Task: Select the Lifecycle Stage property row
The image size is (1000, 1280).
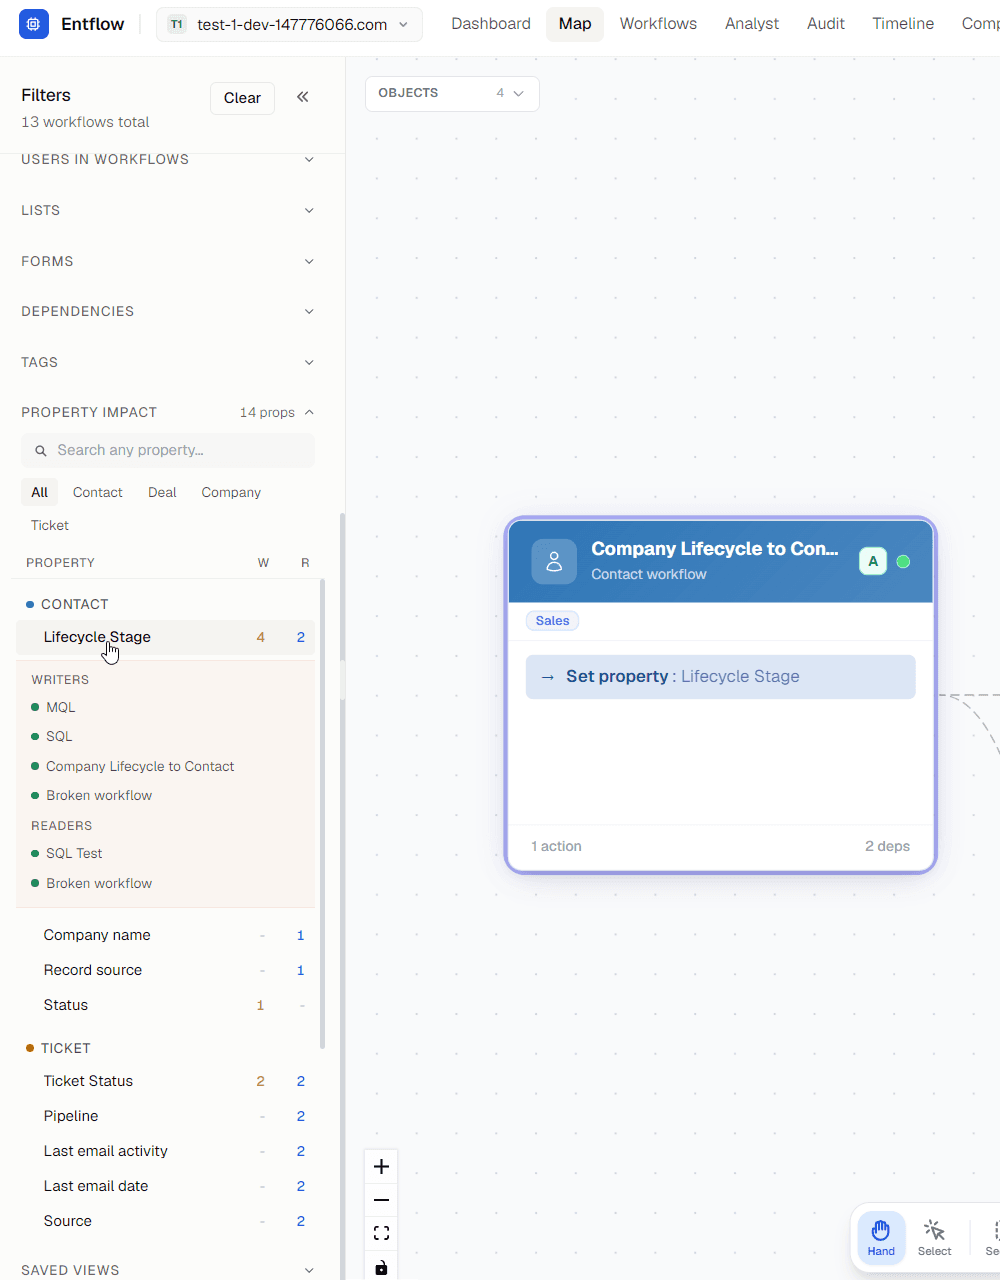Action: click(166, 637)
